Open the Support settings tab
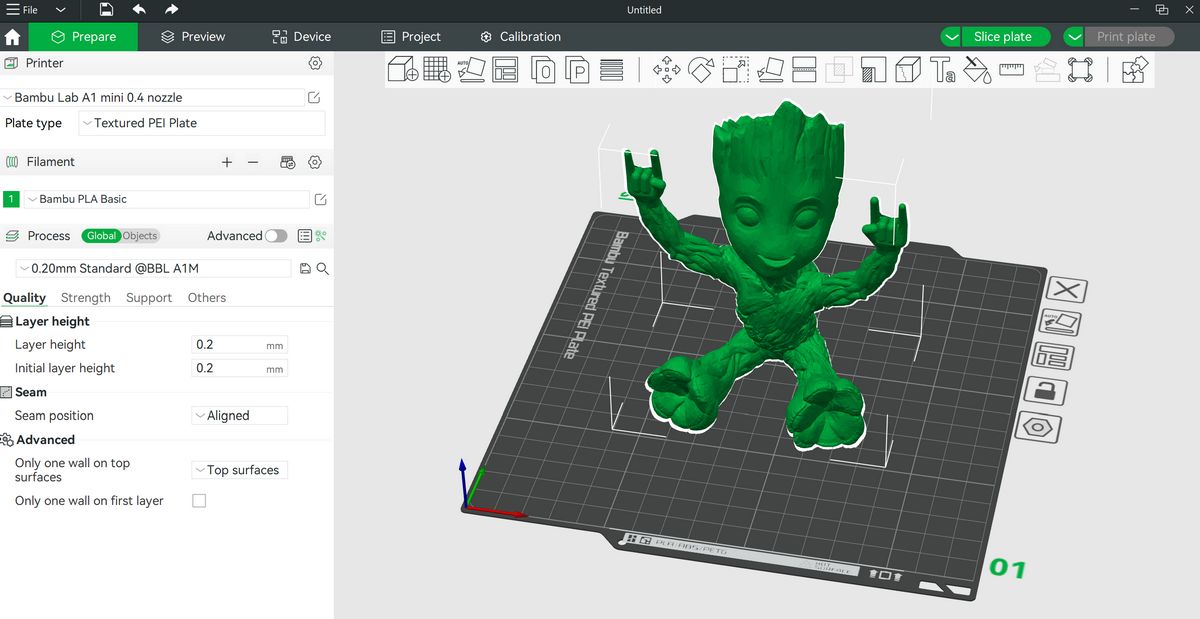 point(149,298)
